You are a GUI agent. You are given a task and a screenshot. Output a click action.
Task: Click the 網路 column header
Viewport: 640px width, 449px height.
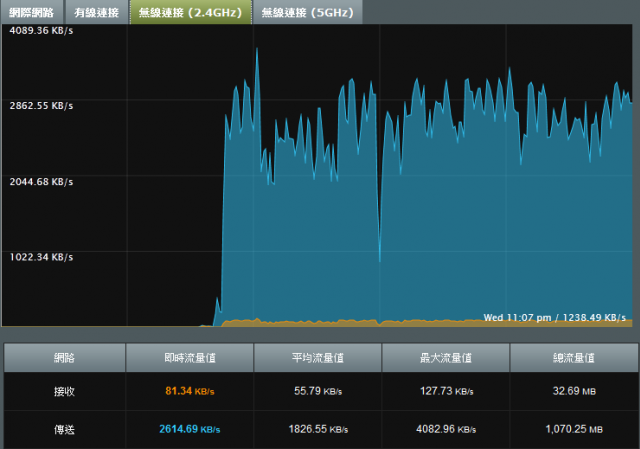tap(64, 358)
